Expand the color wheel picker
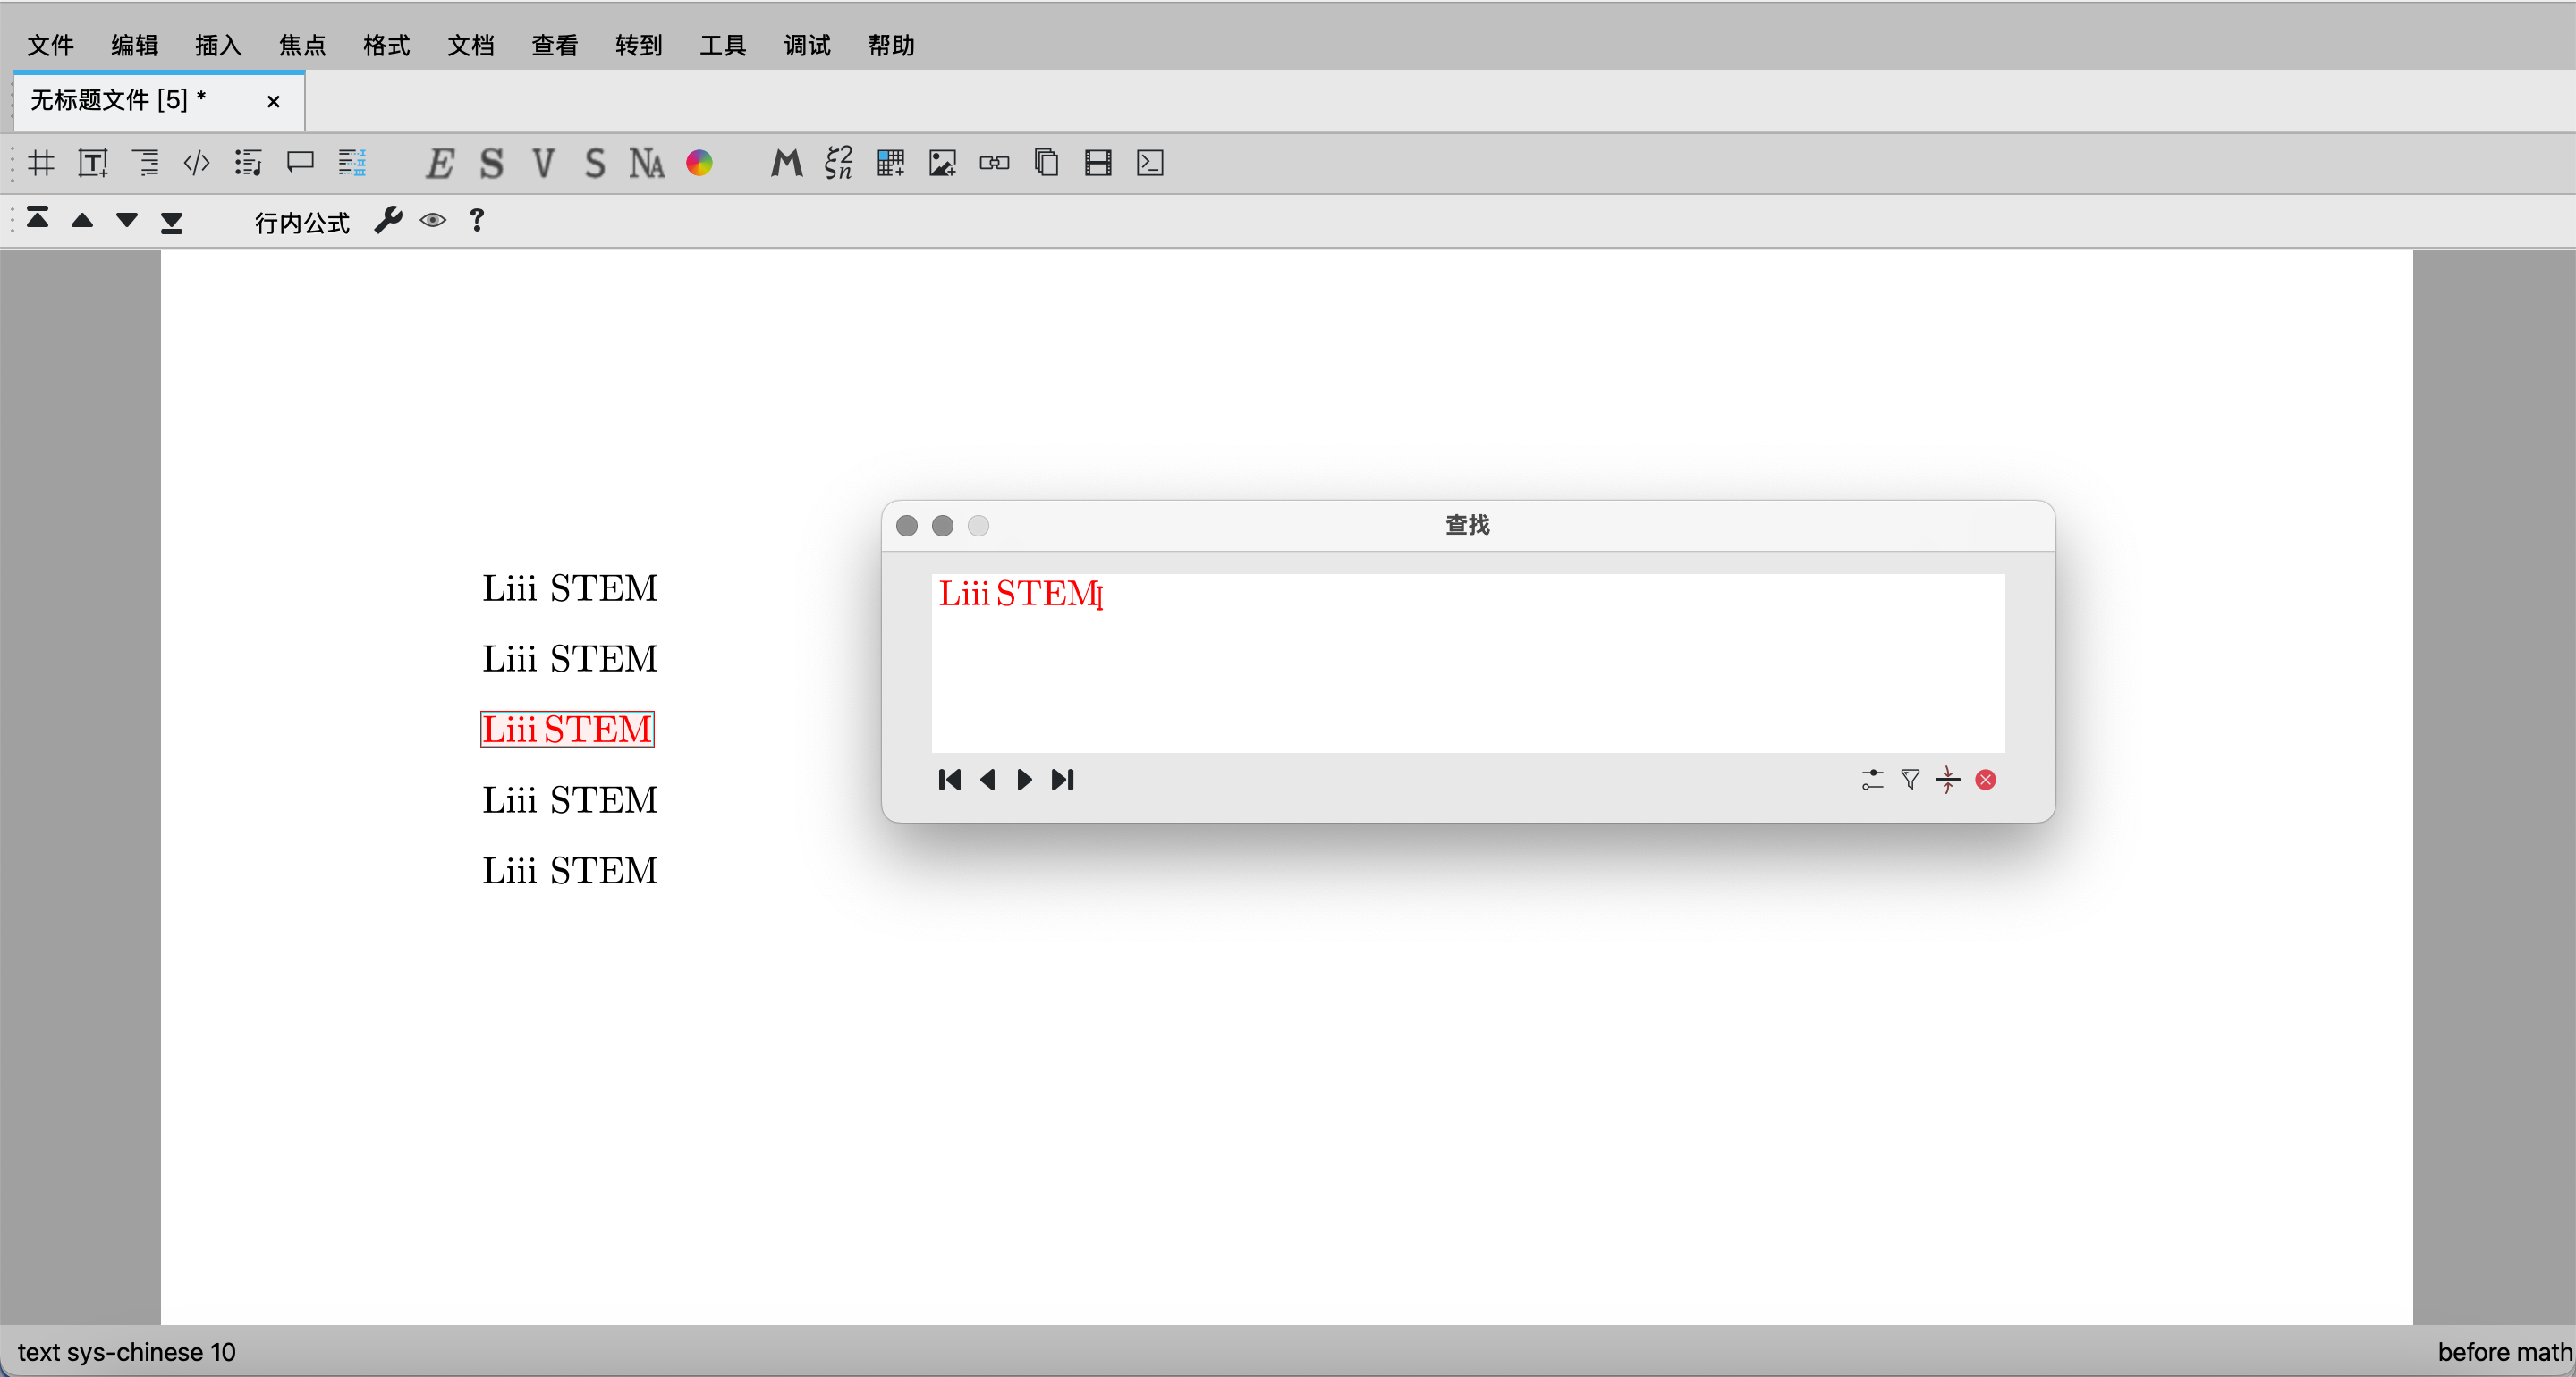 [699, 163]
